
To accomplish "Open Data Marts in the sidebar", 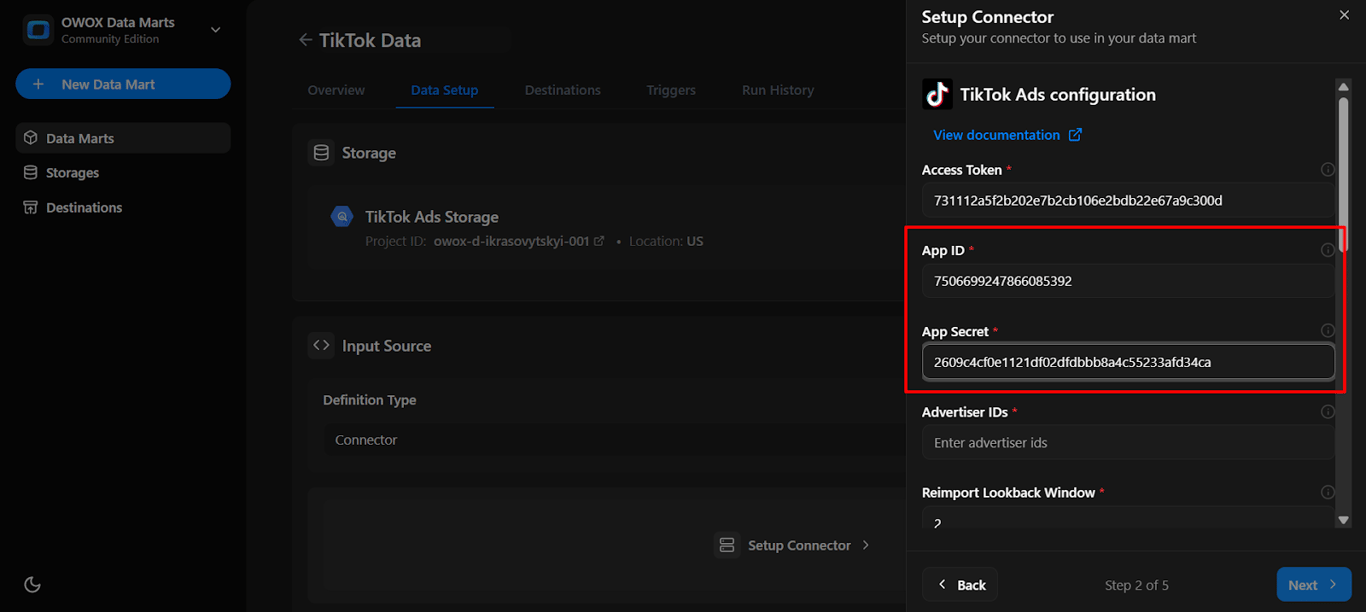I will [x=123, y=138].
